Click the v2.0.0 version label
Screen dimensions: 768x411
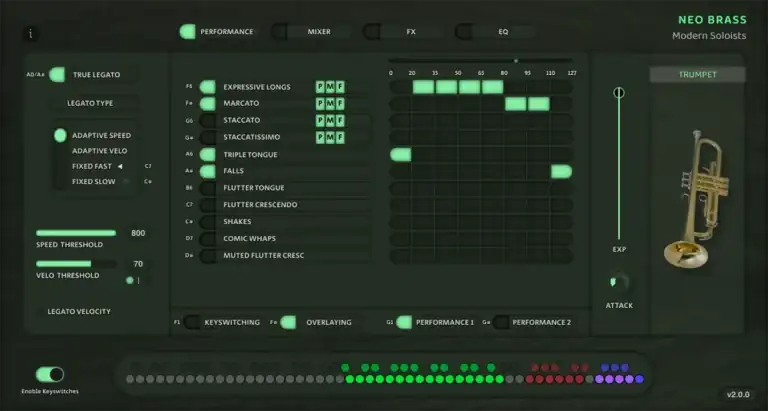pyautogui.click(x=738, y=395)
